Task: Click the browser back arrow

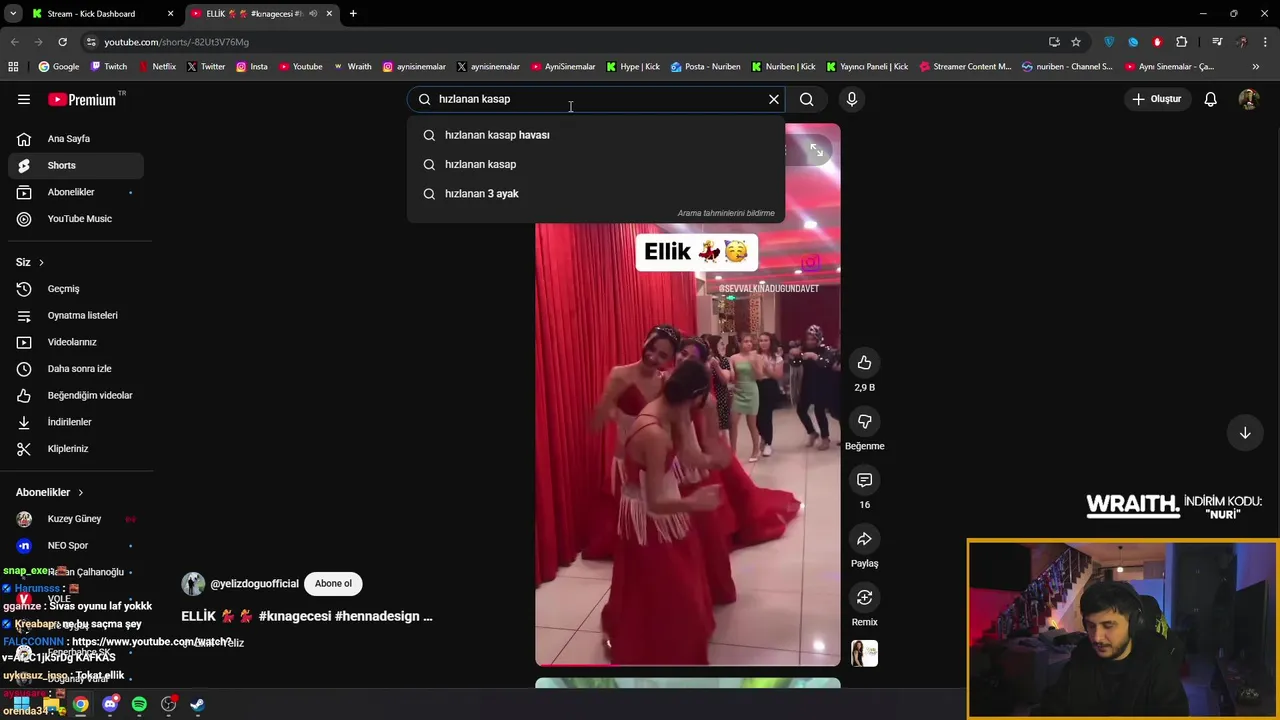Action: click(x=14, y=42)
